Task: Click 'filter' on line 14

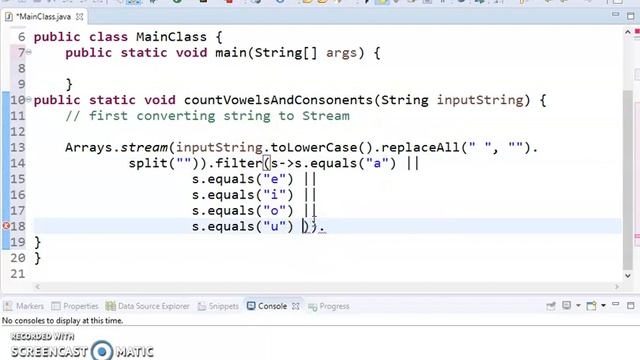Action: tap(239, 163)
